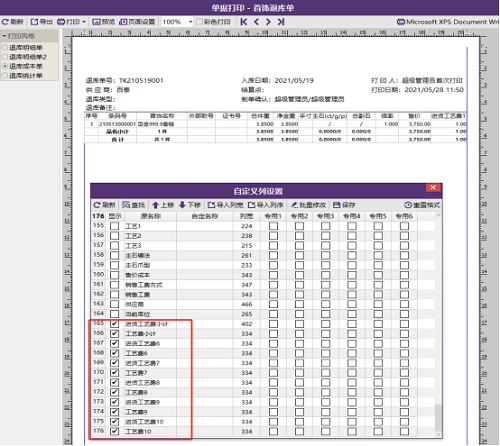Click the 原名称 column header
Viewport: 500px width, 446px height.
tap(150, 216)
